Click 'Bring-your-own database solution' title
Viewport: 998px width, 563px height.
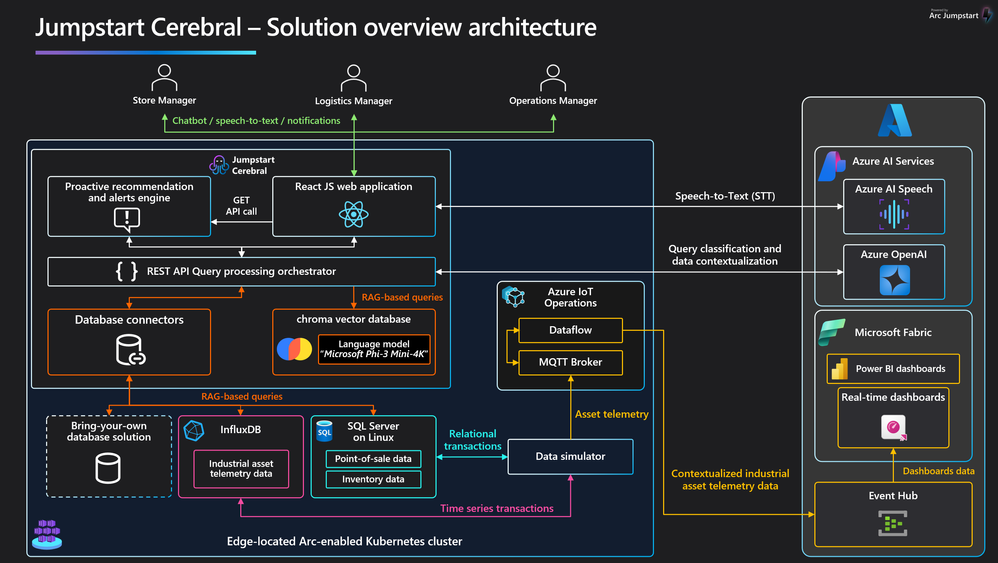tap(109, 431)
